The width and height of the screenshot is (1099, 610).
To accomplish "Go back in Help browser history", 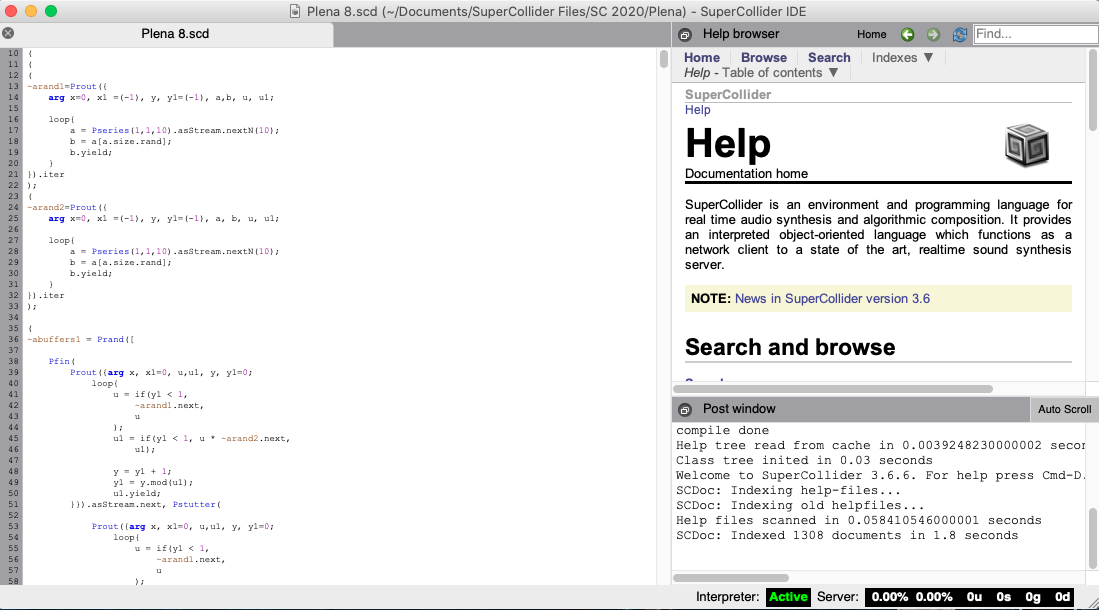I will tap(907, 34).
